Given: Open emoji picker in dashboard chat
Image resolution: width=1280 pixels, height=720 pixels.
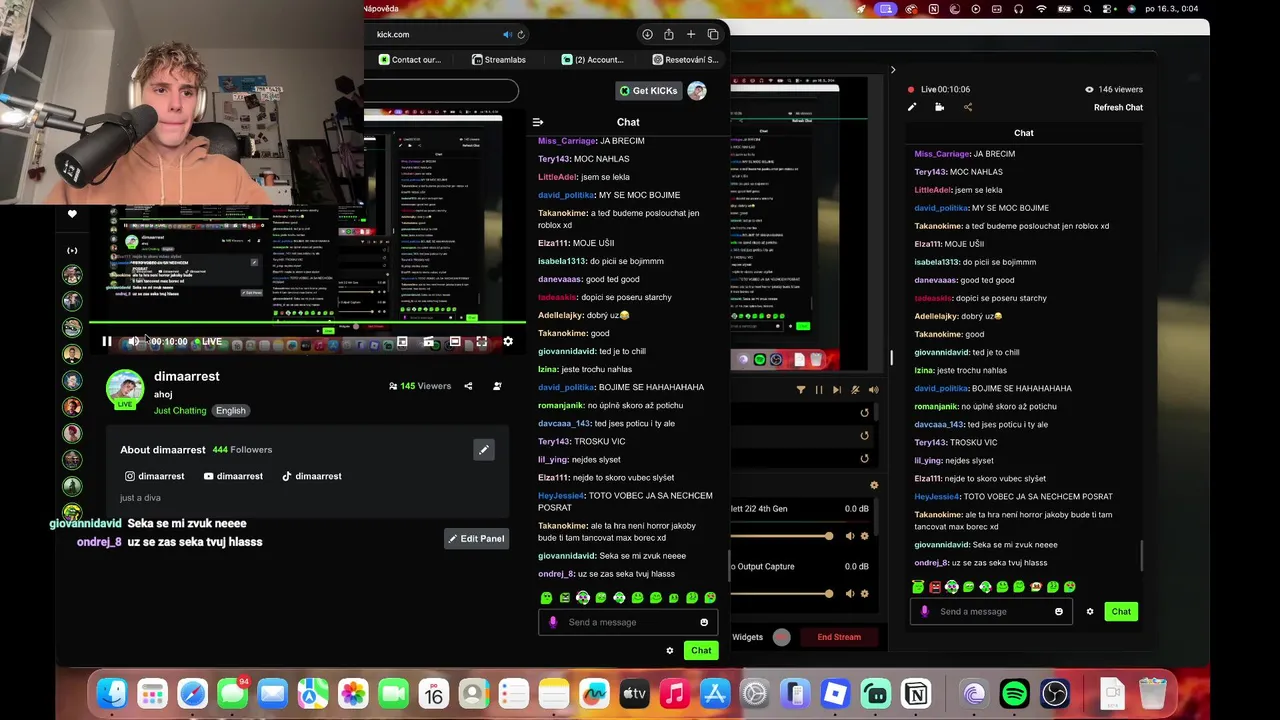Looking at the screenshot, I should point(1059,612).
